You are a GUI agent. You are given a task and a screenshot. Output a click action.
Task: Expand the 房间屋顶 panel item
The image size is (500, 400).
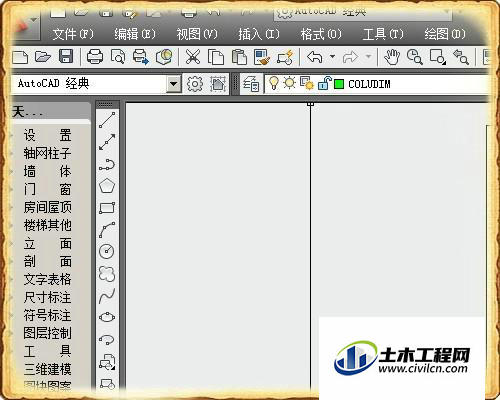(x=47, y=207)
